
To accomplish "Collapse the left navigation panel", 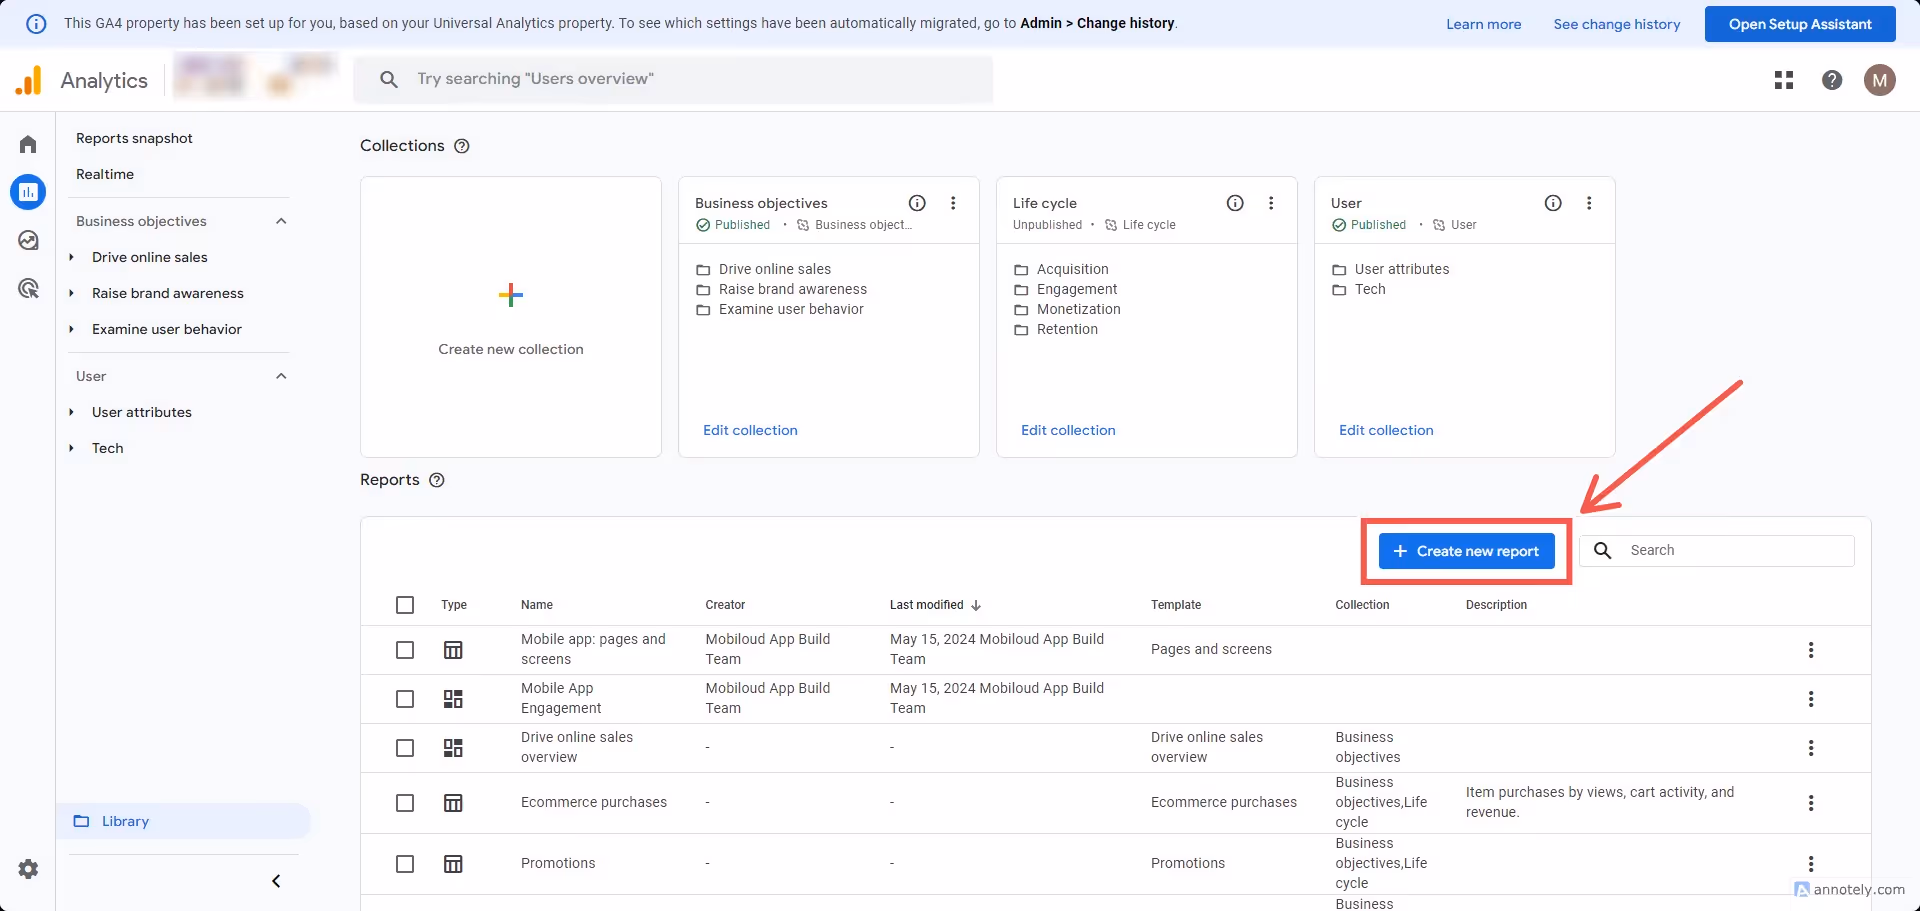I will tap(276, 881).
